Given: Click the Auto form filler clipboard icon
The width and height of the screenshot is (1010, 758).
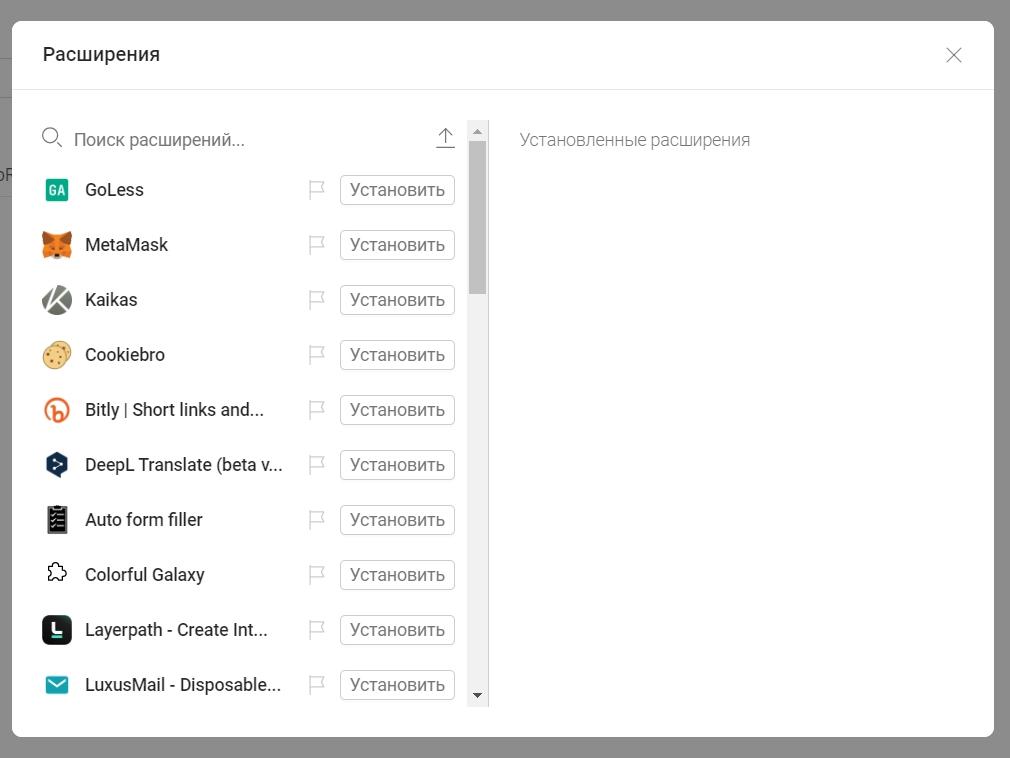Looking at the screenshot, I should point(57,520).
